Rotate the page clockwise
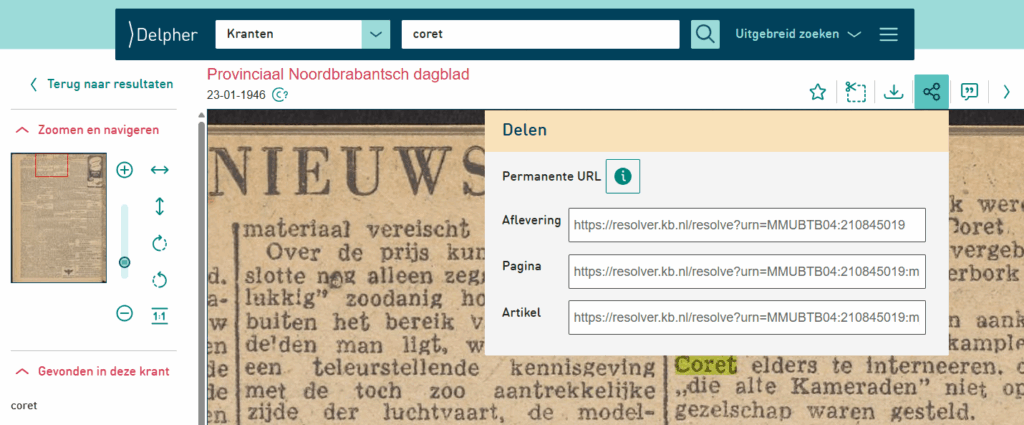1024x425 pixels. 159,243
